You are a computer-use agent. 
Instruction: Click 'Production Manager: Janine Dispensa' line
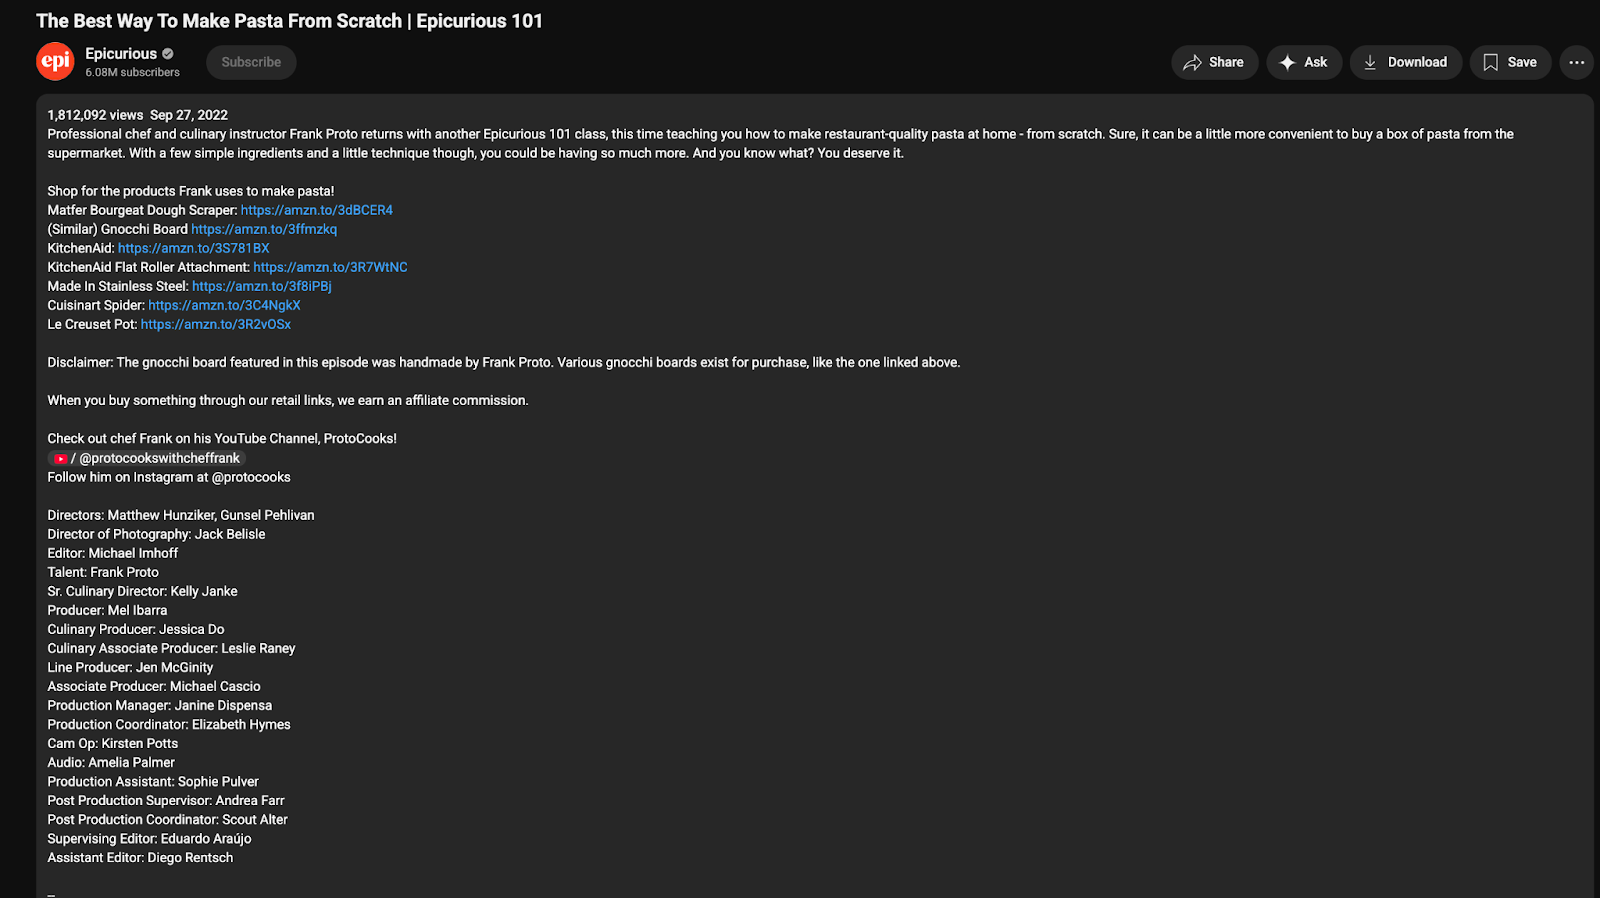click(160, 705)
